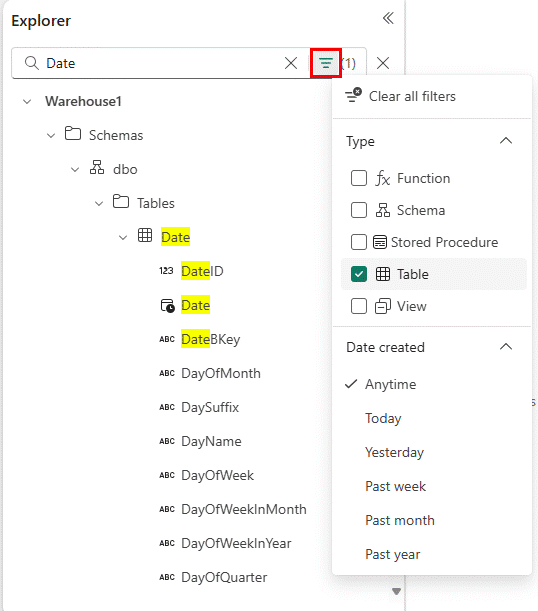Viewport: 538px width, 611px height.
Task: Click the scroll down arrow in Explorer
Action: click(x=396, y=592)
